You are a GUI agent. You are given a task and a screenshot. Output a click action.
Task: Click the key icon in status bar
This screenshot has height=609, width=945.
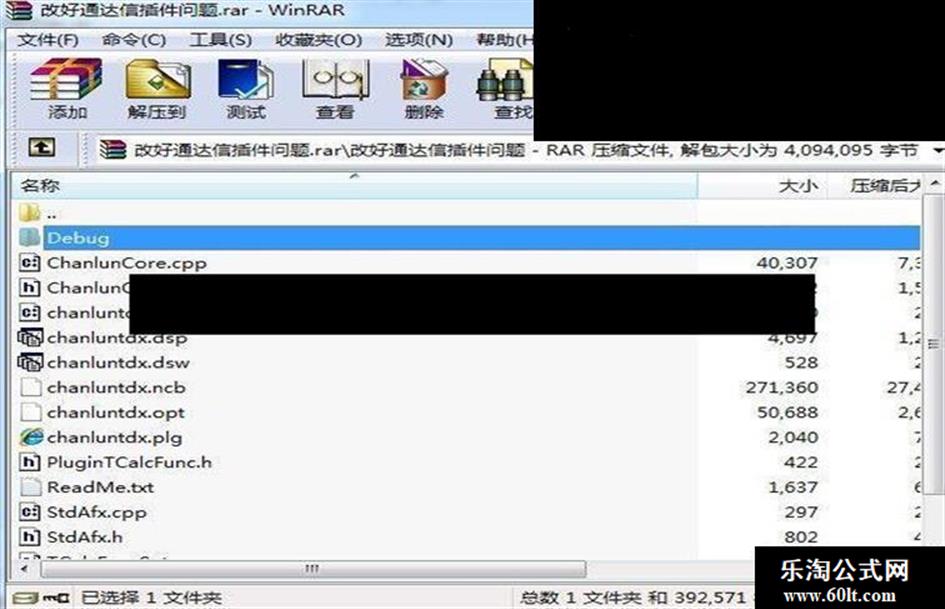tap(56, 598)
